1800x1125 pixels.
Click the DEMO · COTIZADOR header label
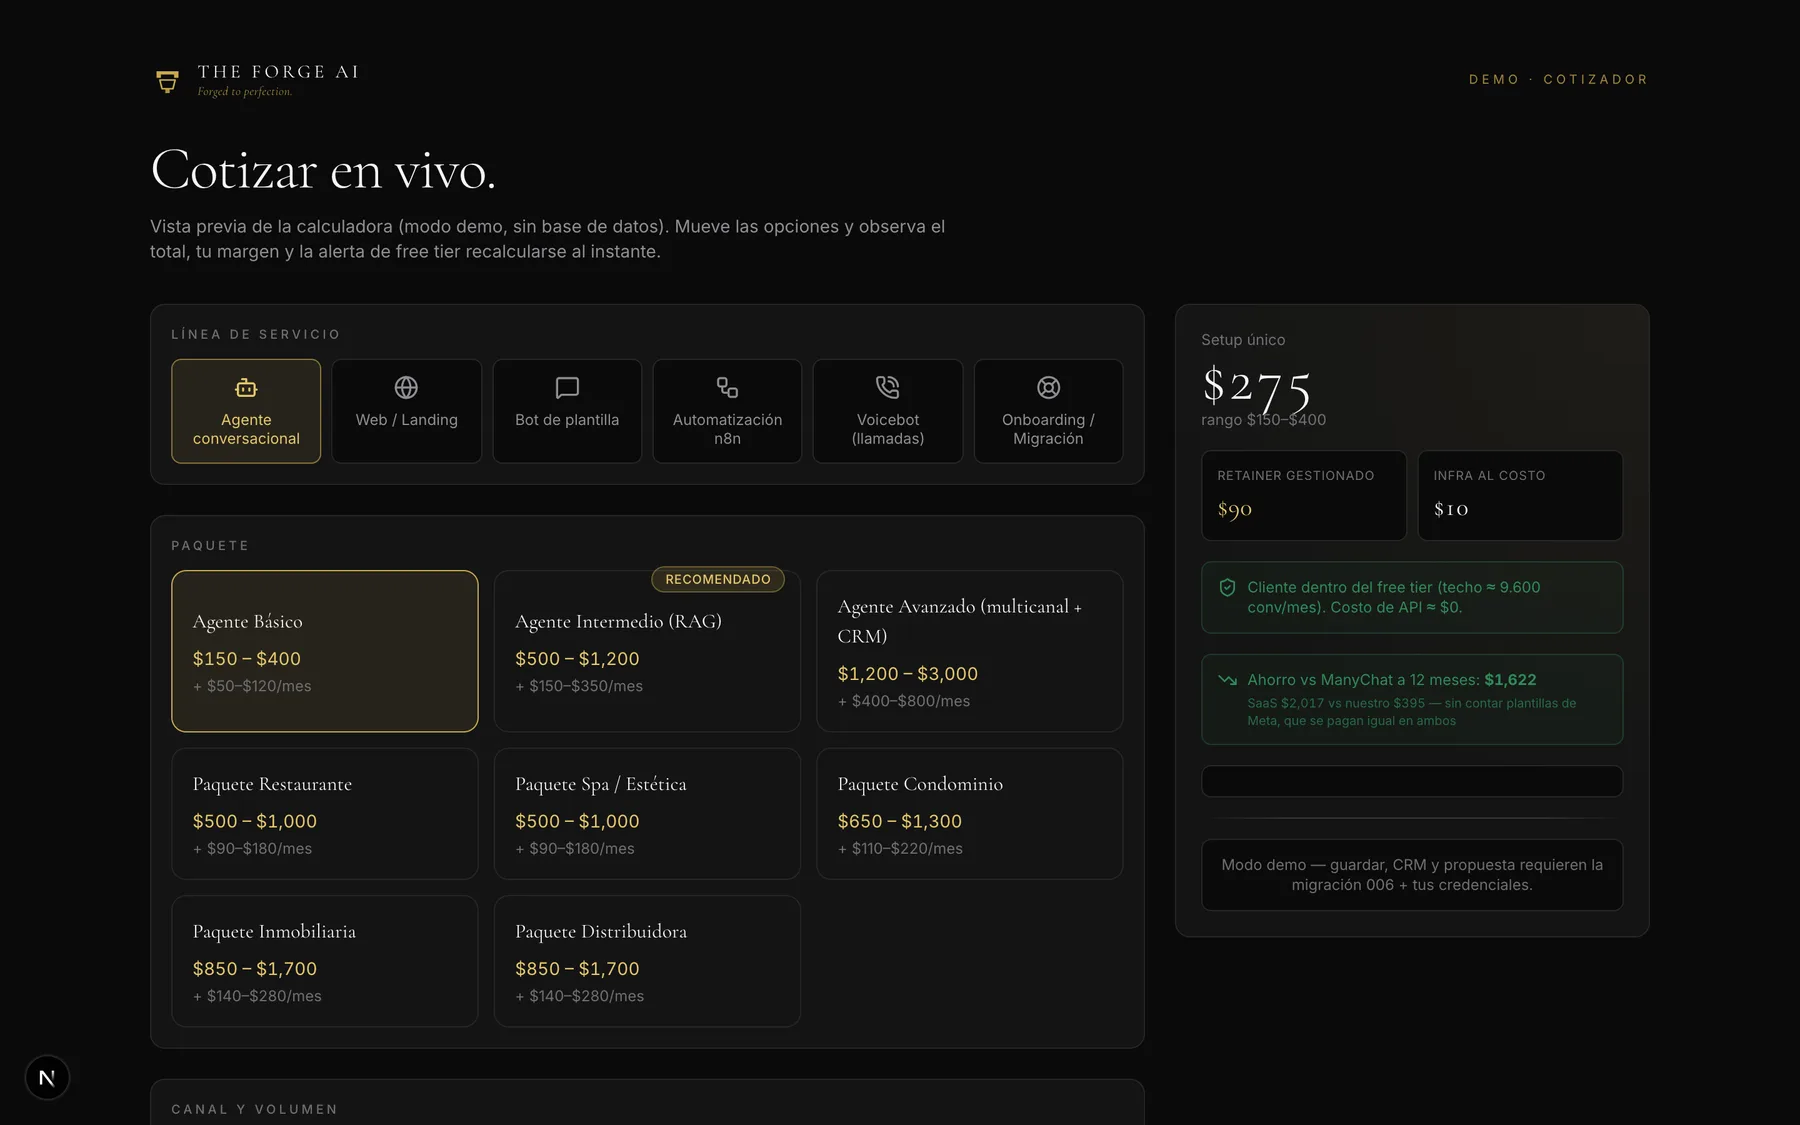[1558, 79]
